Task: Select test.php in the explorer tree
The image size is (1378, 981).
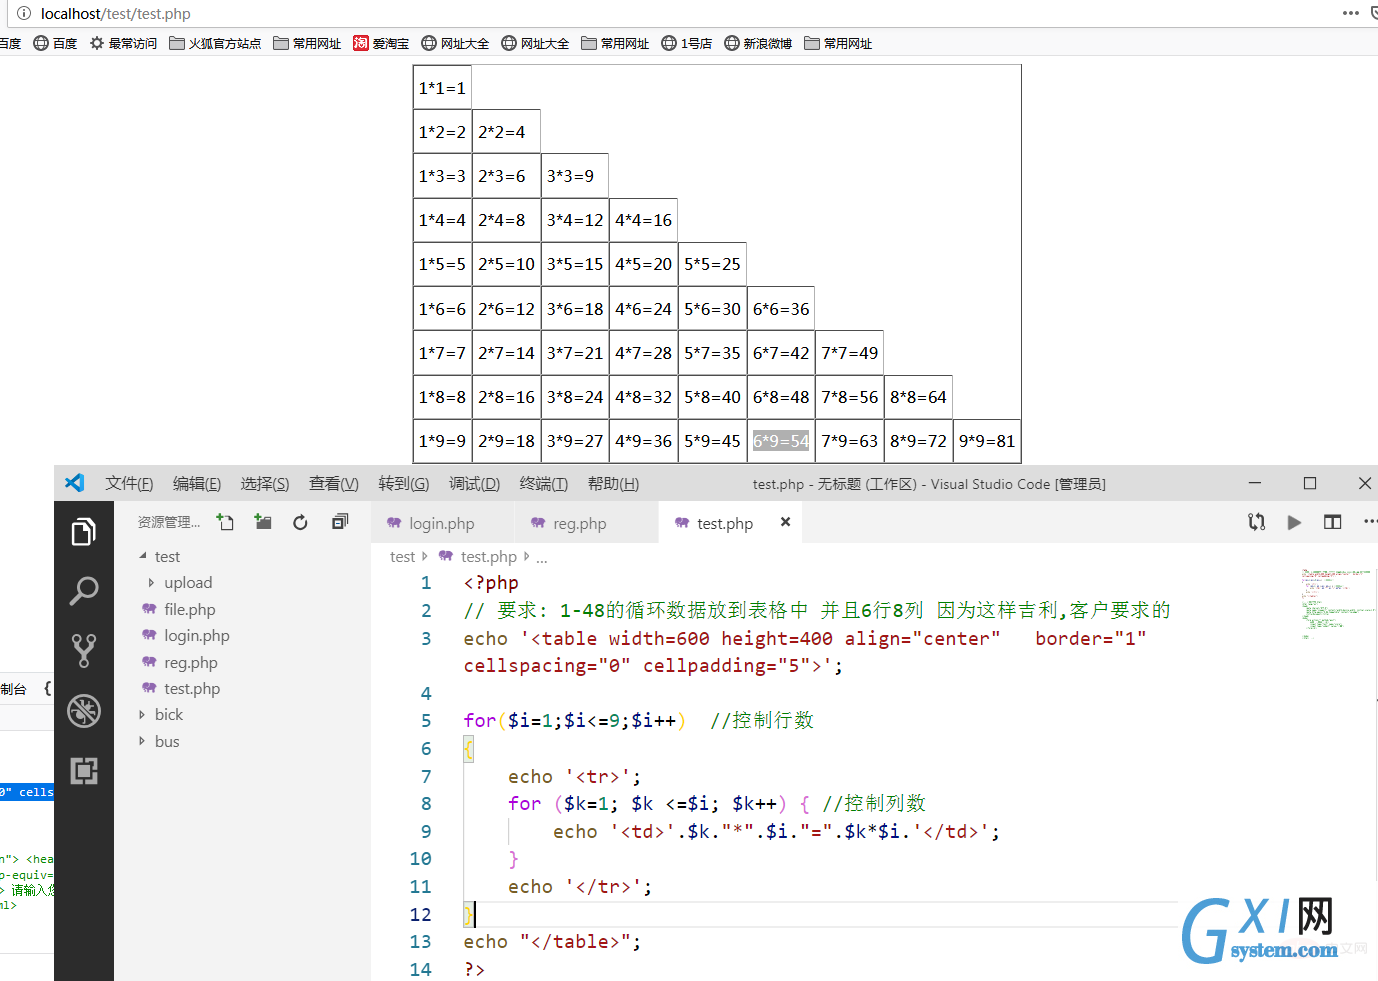Action: pos(192,688)
